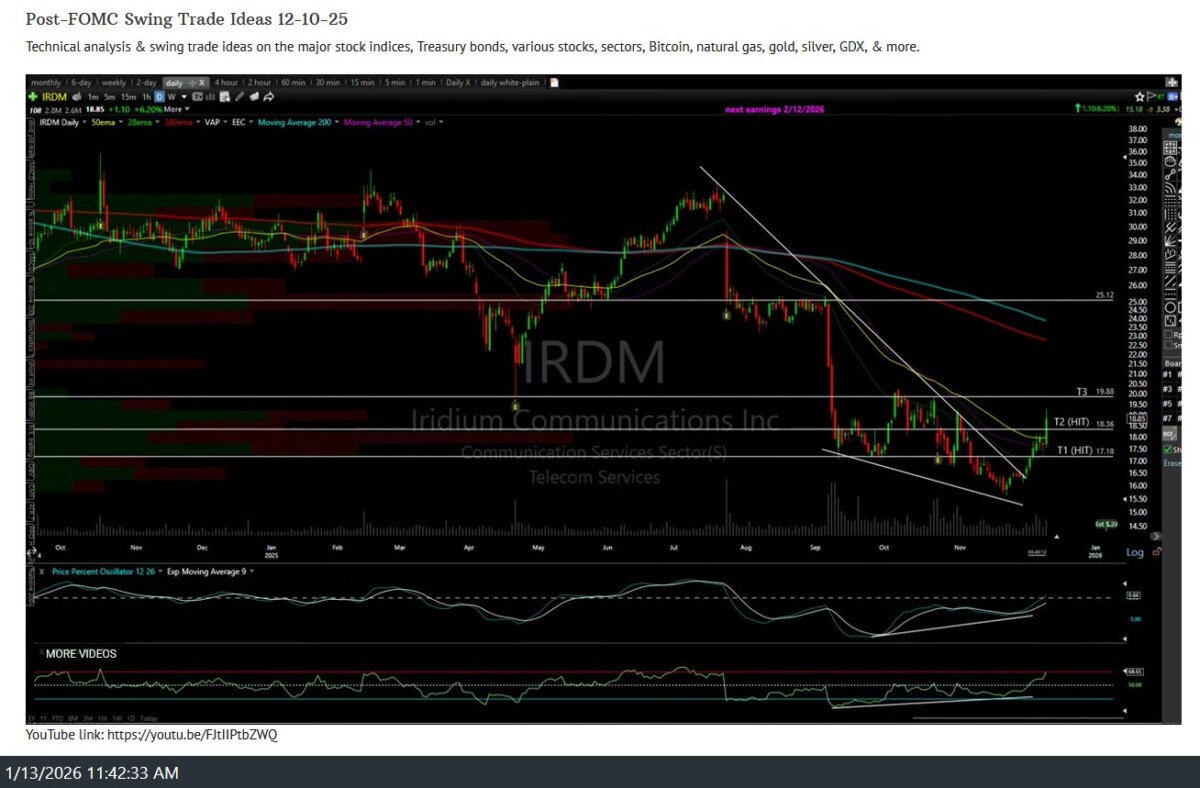Select the pencil drawing tool icon

tap(238, 96)
